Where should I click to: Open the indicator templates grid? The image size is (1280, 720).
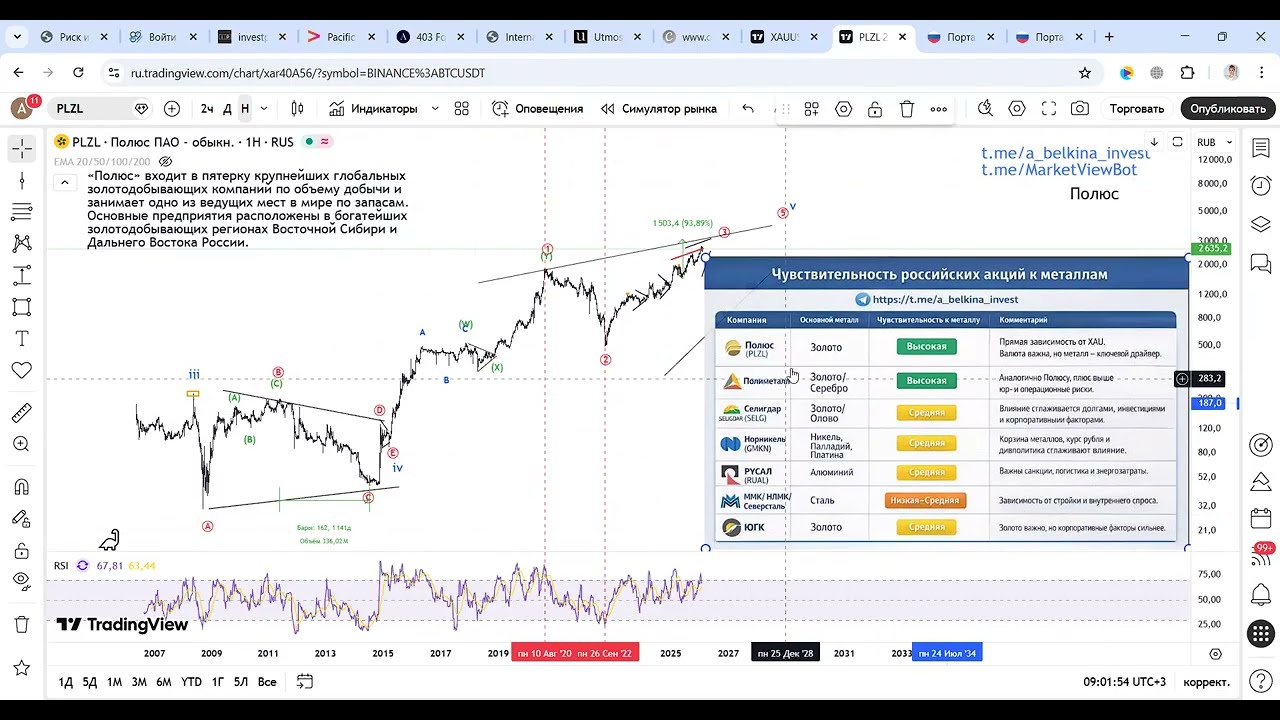pos(461,108)
